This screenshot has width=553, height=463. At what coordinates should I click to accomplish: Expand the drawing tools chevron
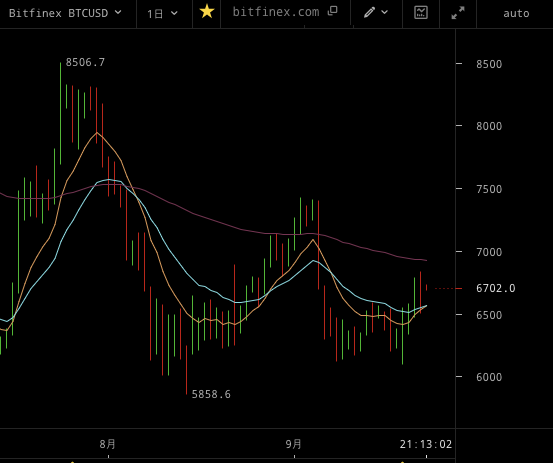385,12
